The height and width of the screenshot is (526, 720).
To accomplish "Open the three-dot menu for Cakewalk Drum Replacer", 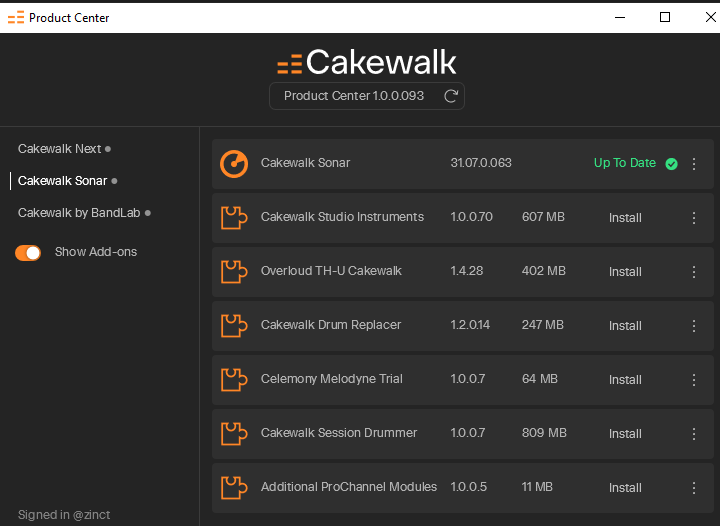I will click(x=694, y=325).
